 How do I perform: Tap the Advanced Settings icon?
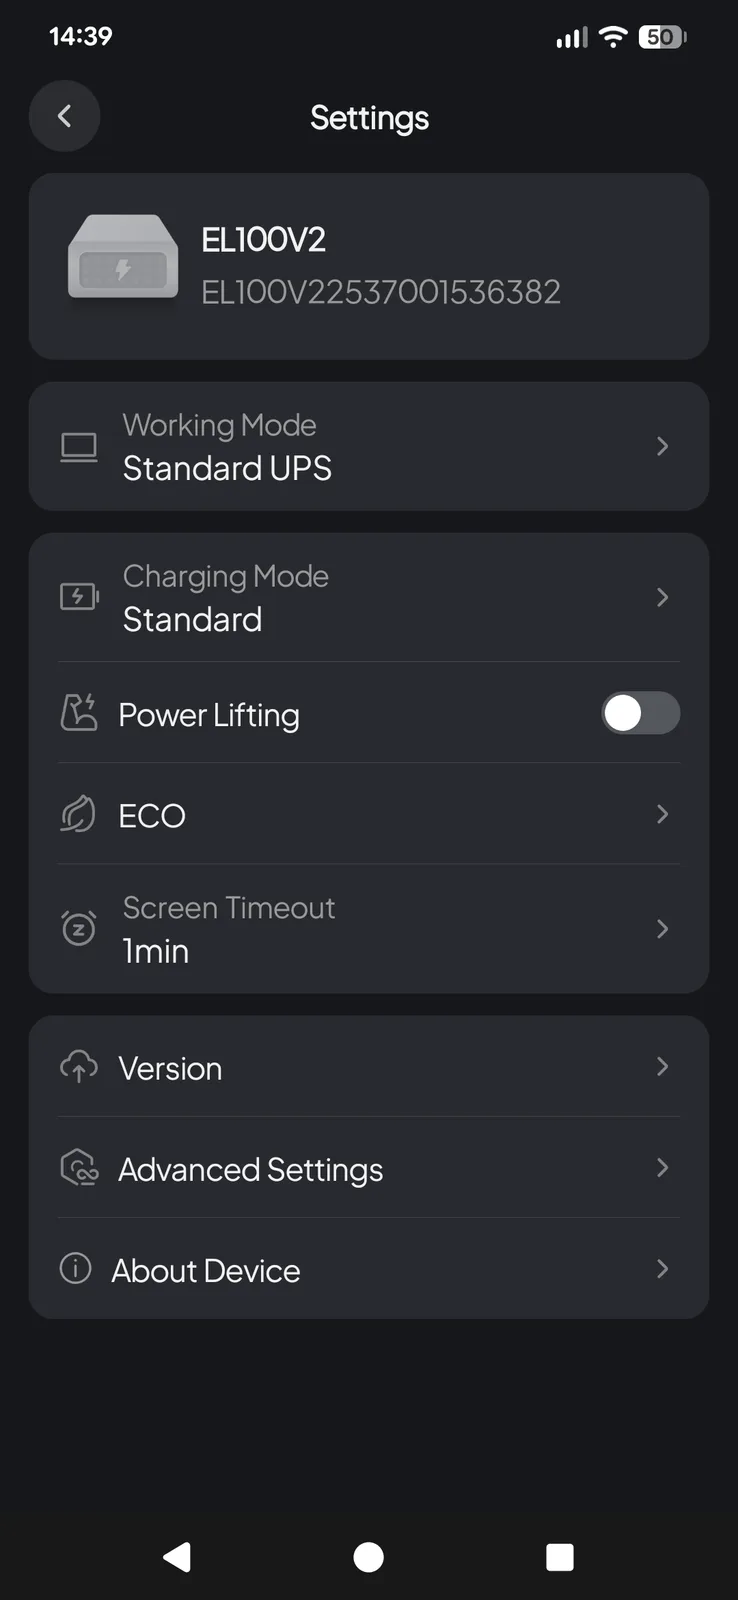(x=79, y=1168)
